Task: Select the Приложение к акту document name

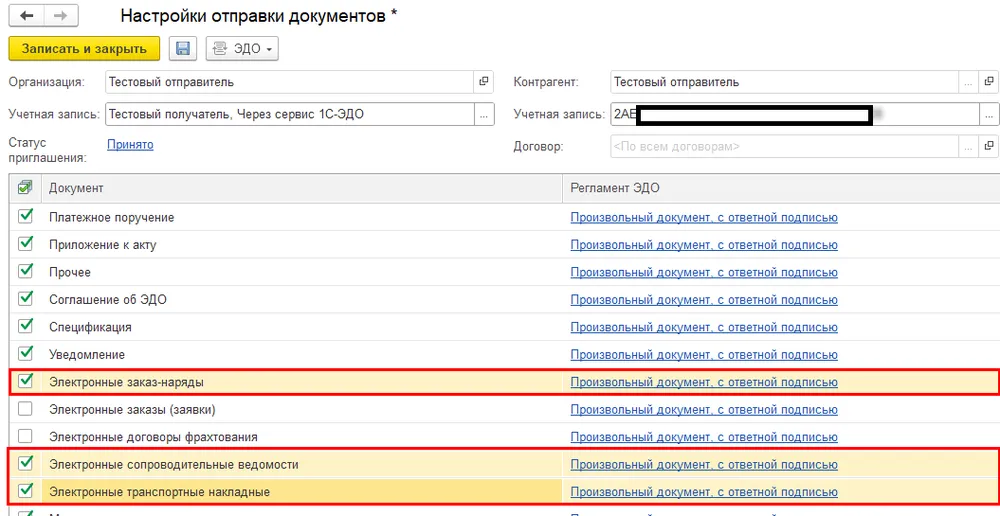Action: (103, 245)
